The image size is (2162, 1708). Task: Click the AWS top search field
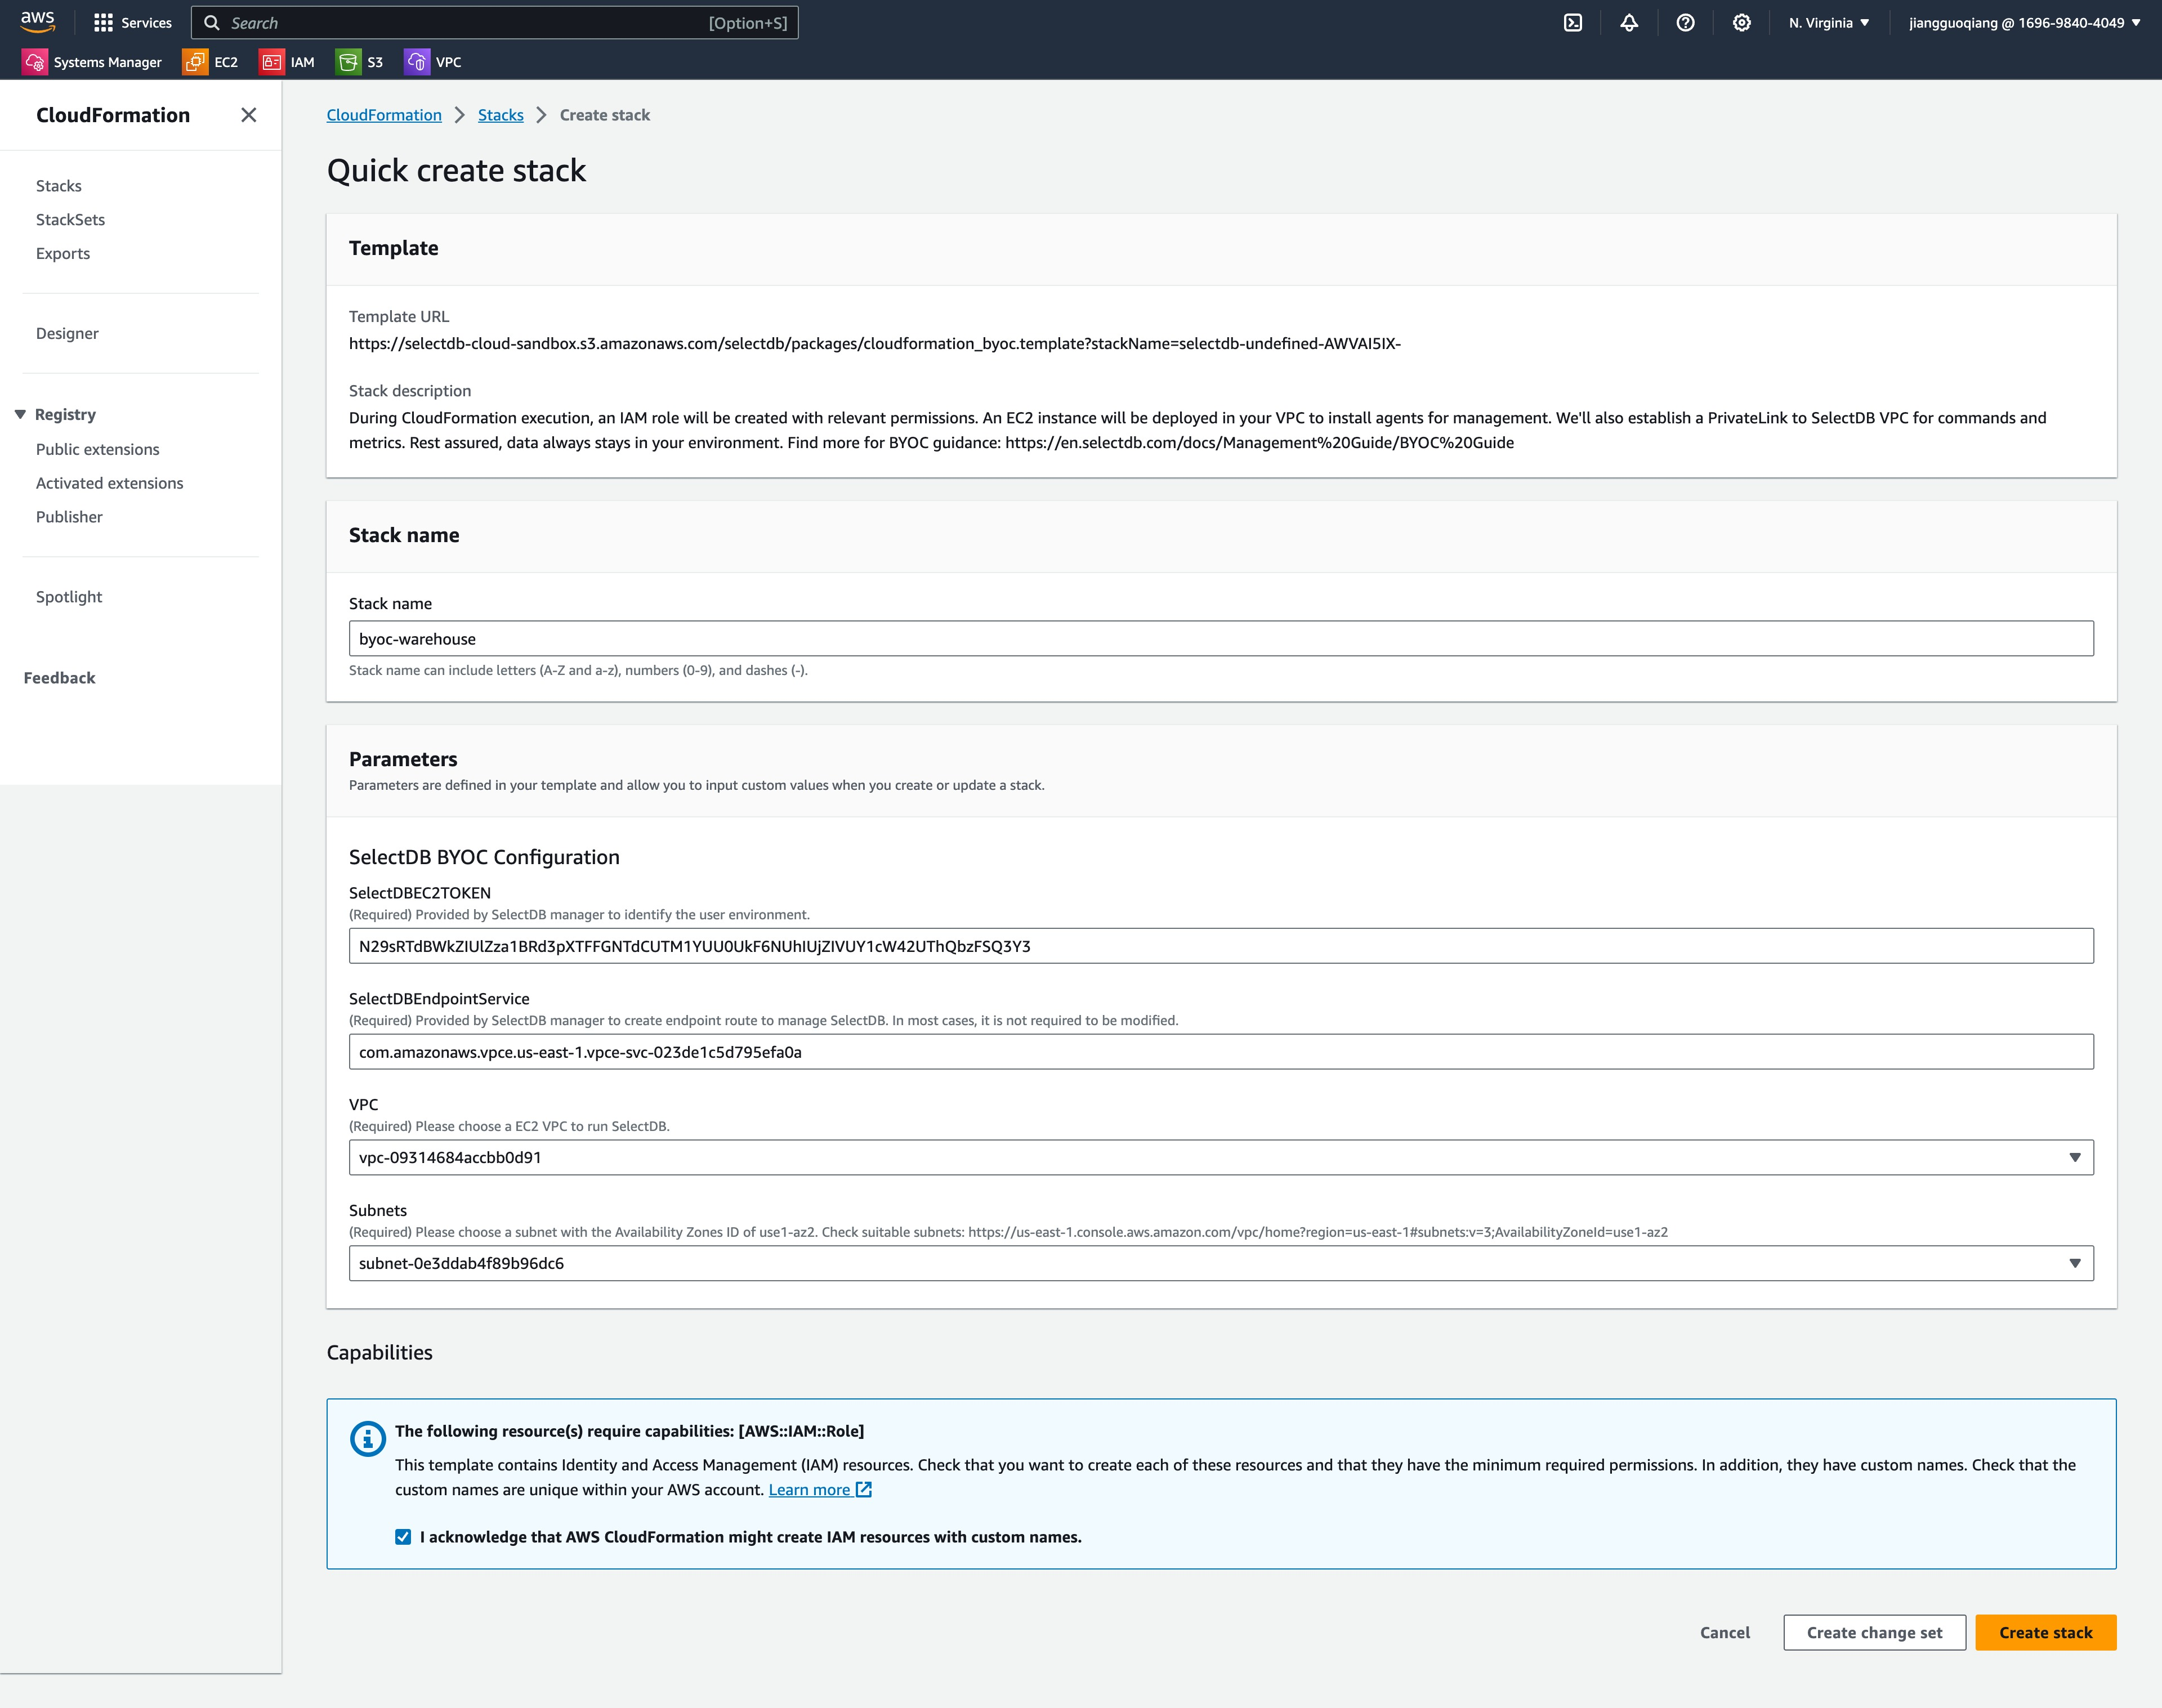point(495,22)
